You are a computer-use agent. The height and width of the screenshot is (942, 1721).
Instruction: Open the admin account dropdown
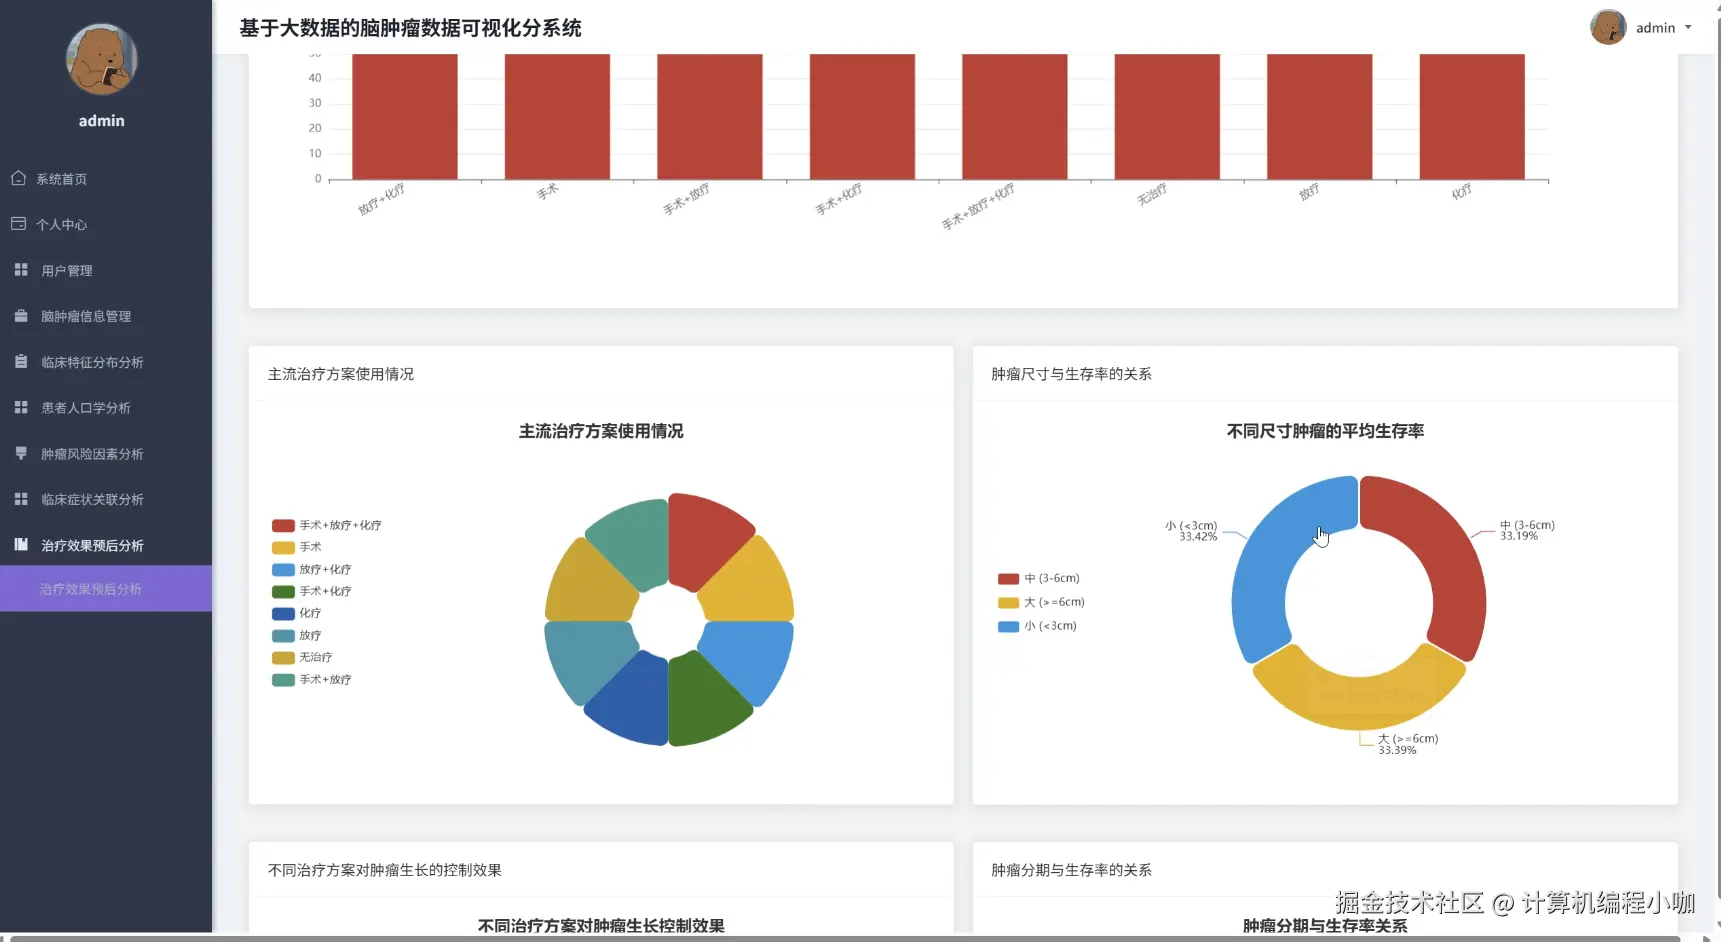click(x=1690, y=27)
